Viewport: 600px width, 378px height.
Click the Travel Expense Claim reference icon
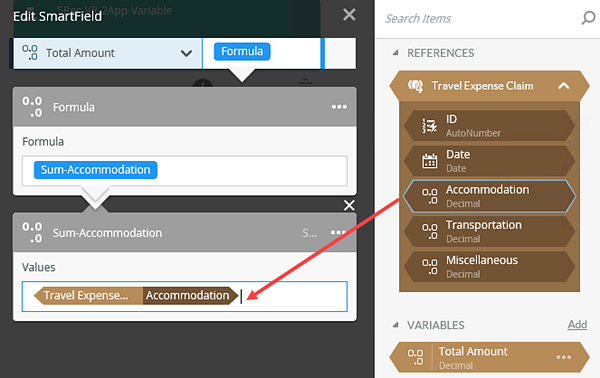[416, 86]
